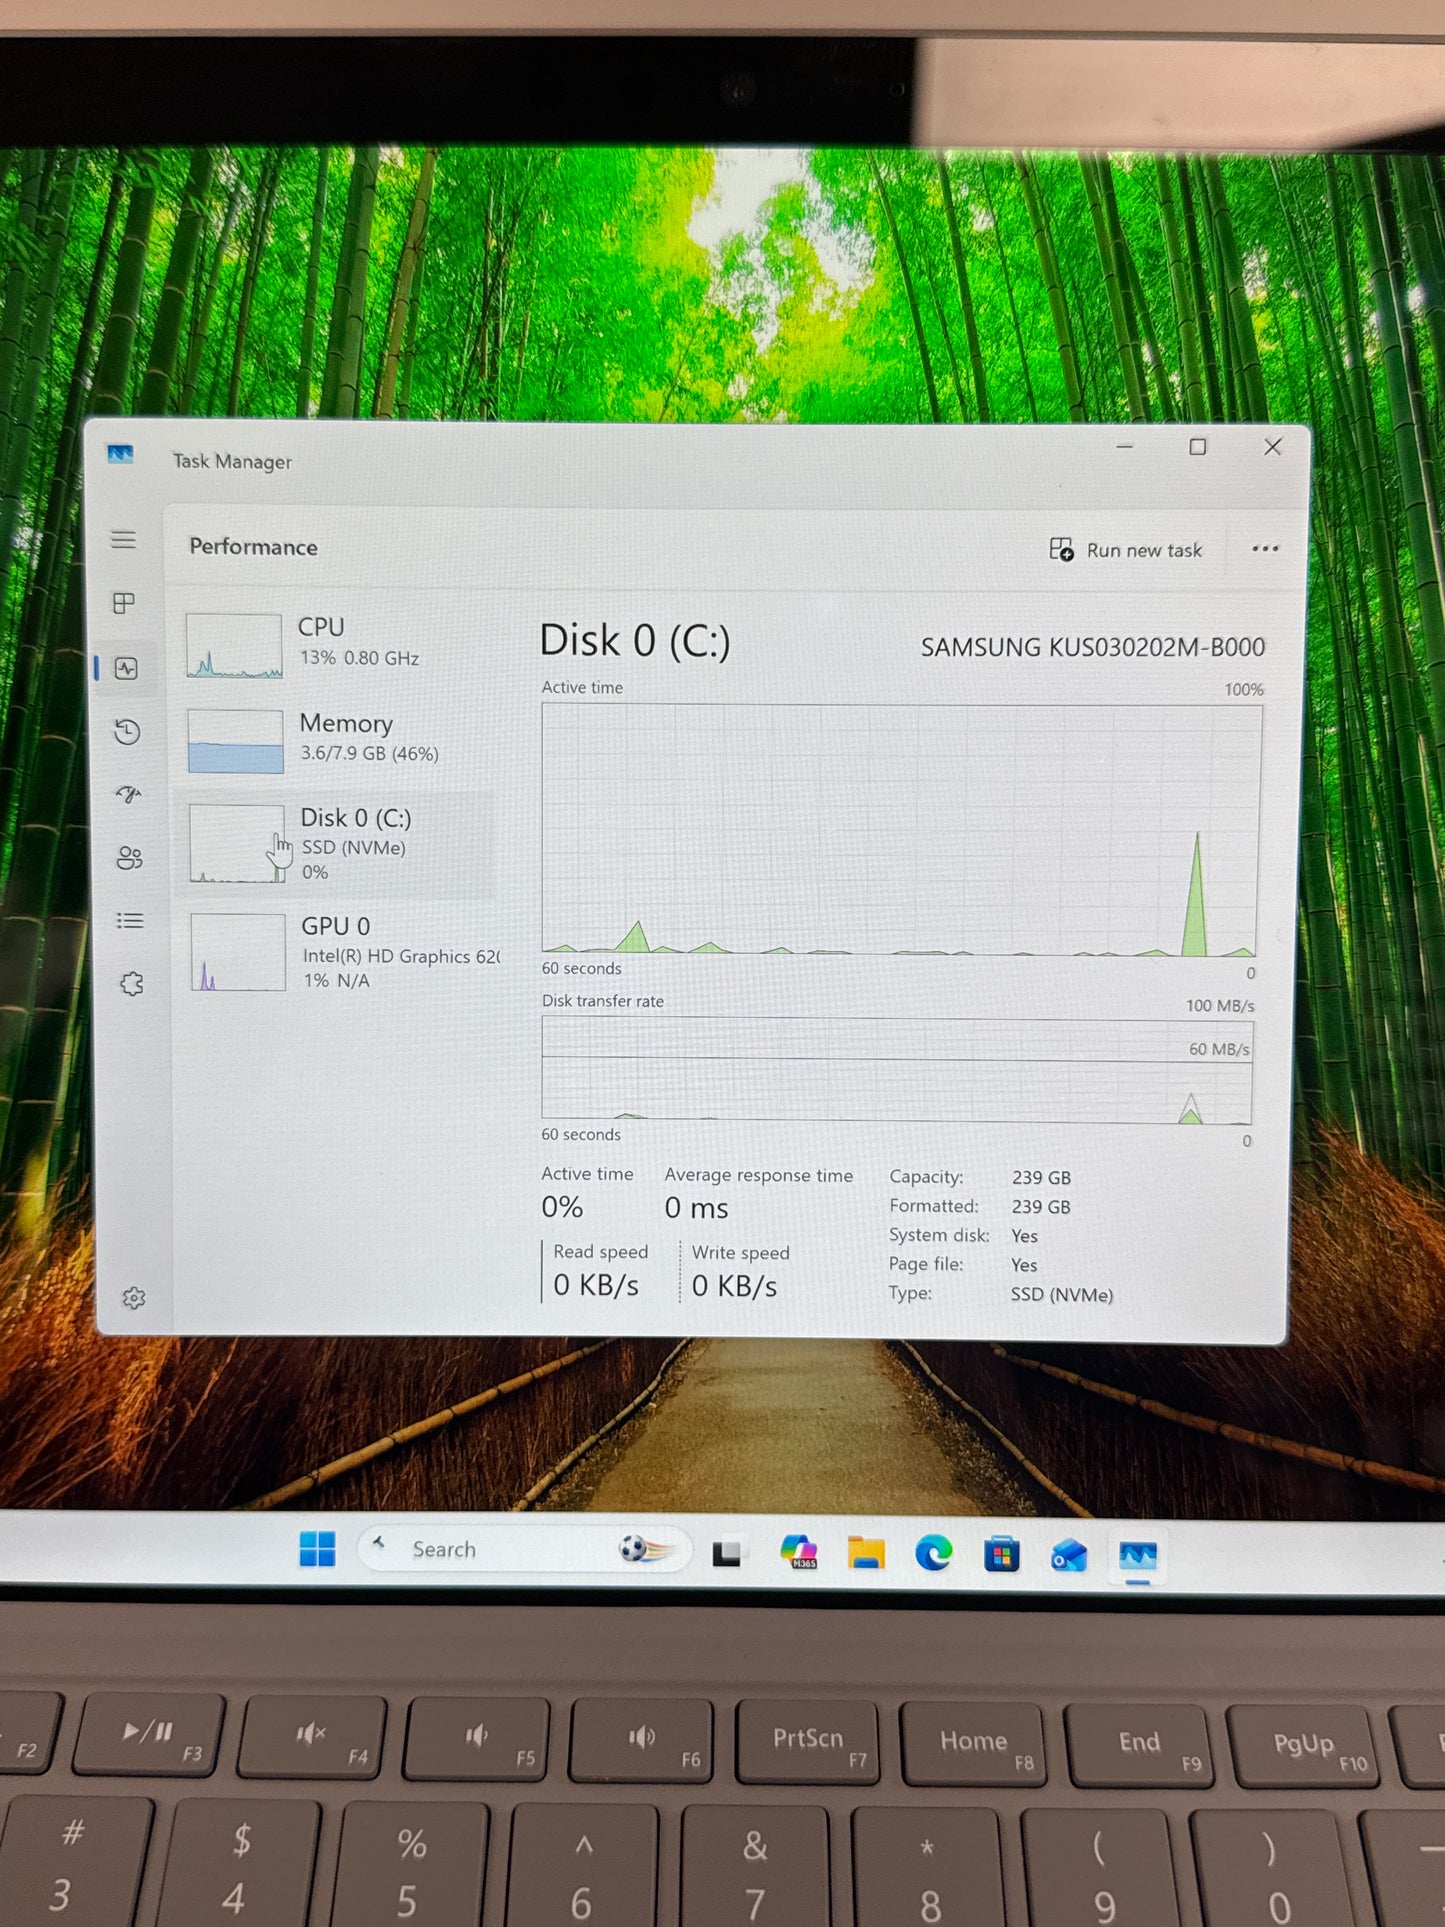Select the GPU 0 performance item
Image resolution: width=1445 pixels, height=1927 pixels.
coord(340,952)
